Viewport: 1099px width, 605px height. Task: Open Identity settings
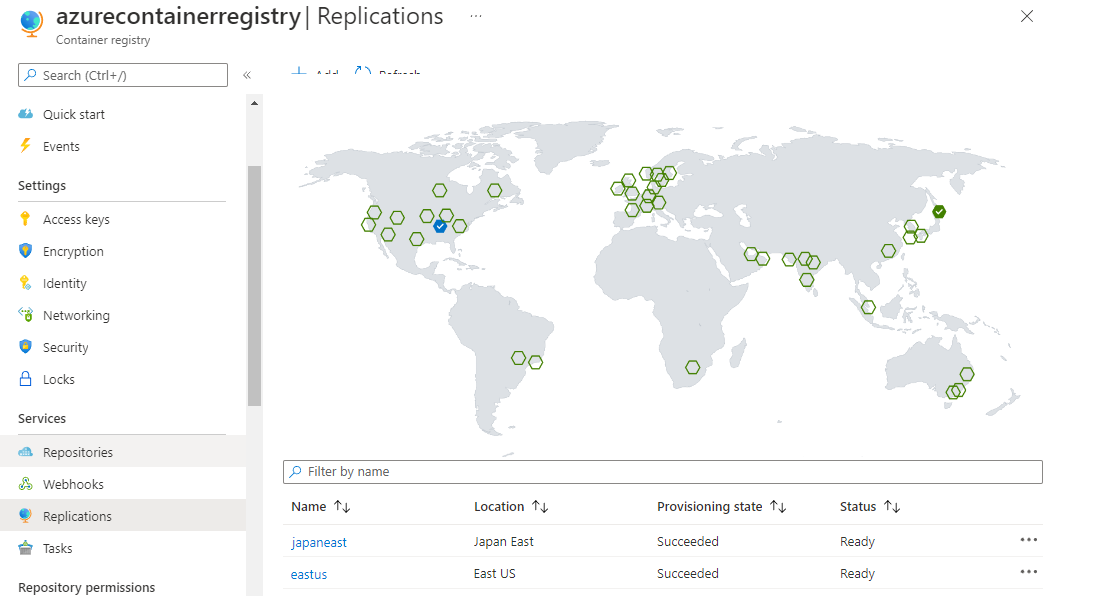pyautogui.click(x=64, y=284)
